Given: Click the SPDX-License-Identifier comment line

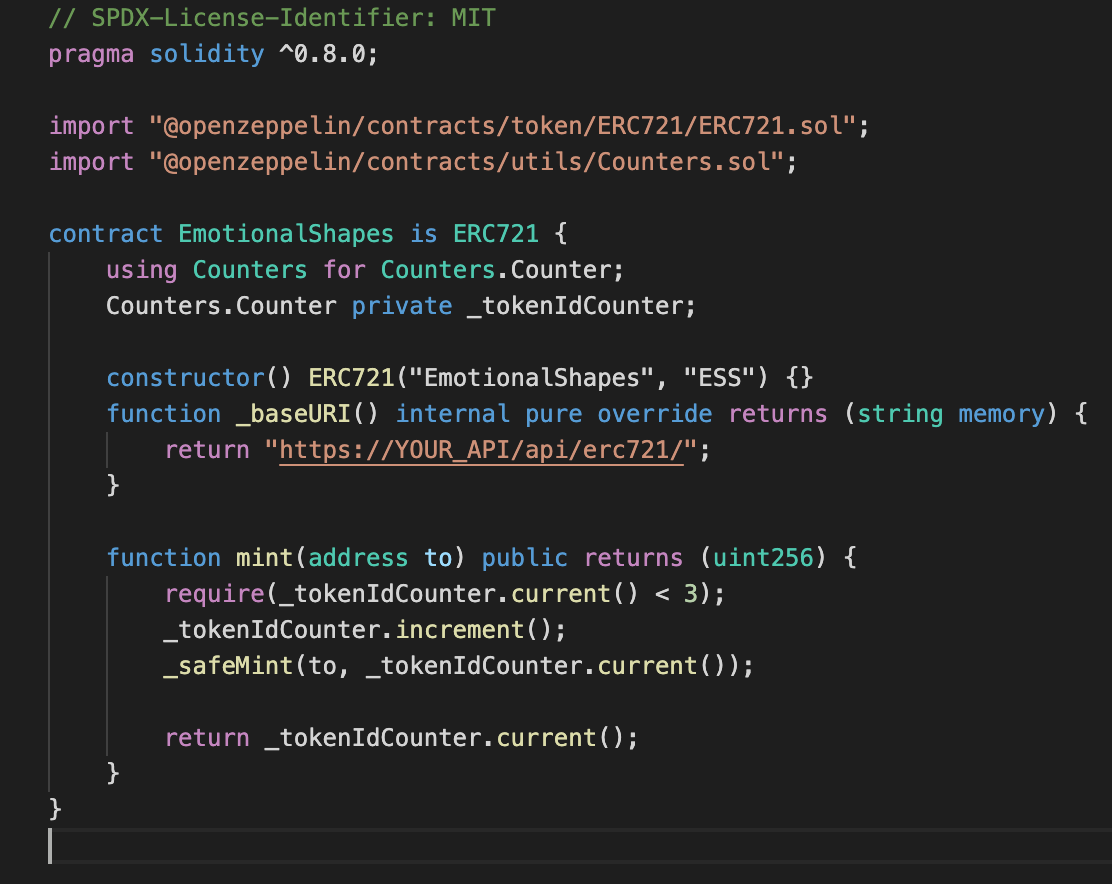Looking at the screenshot, I should pyautogui.click(x=272, y=17).
